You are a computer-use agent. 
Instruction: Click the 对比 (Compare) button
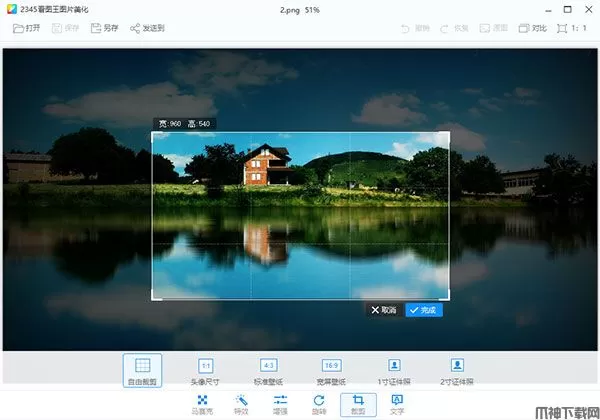click(531, 28)
